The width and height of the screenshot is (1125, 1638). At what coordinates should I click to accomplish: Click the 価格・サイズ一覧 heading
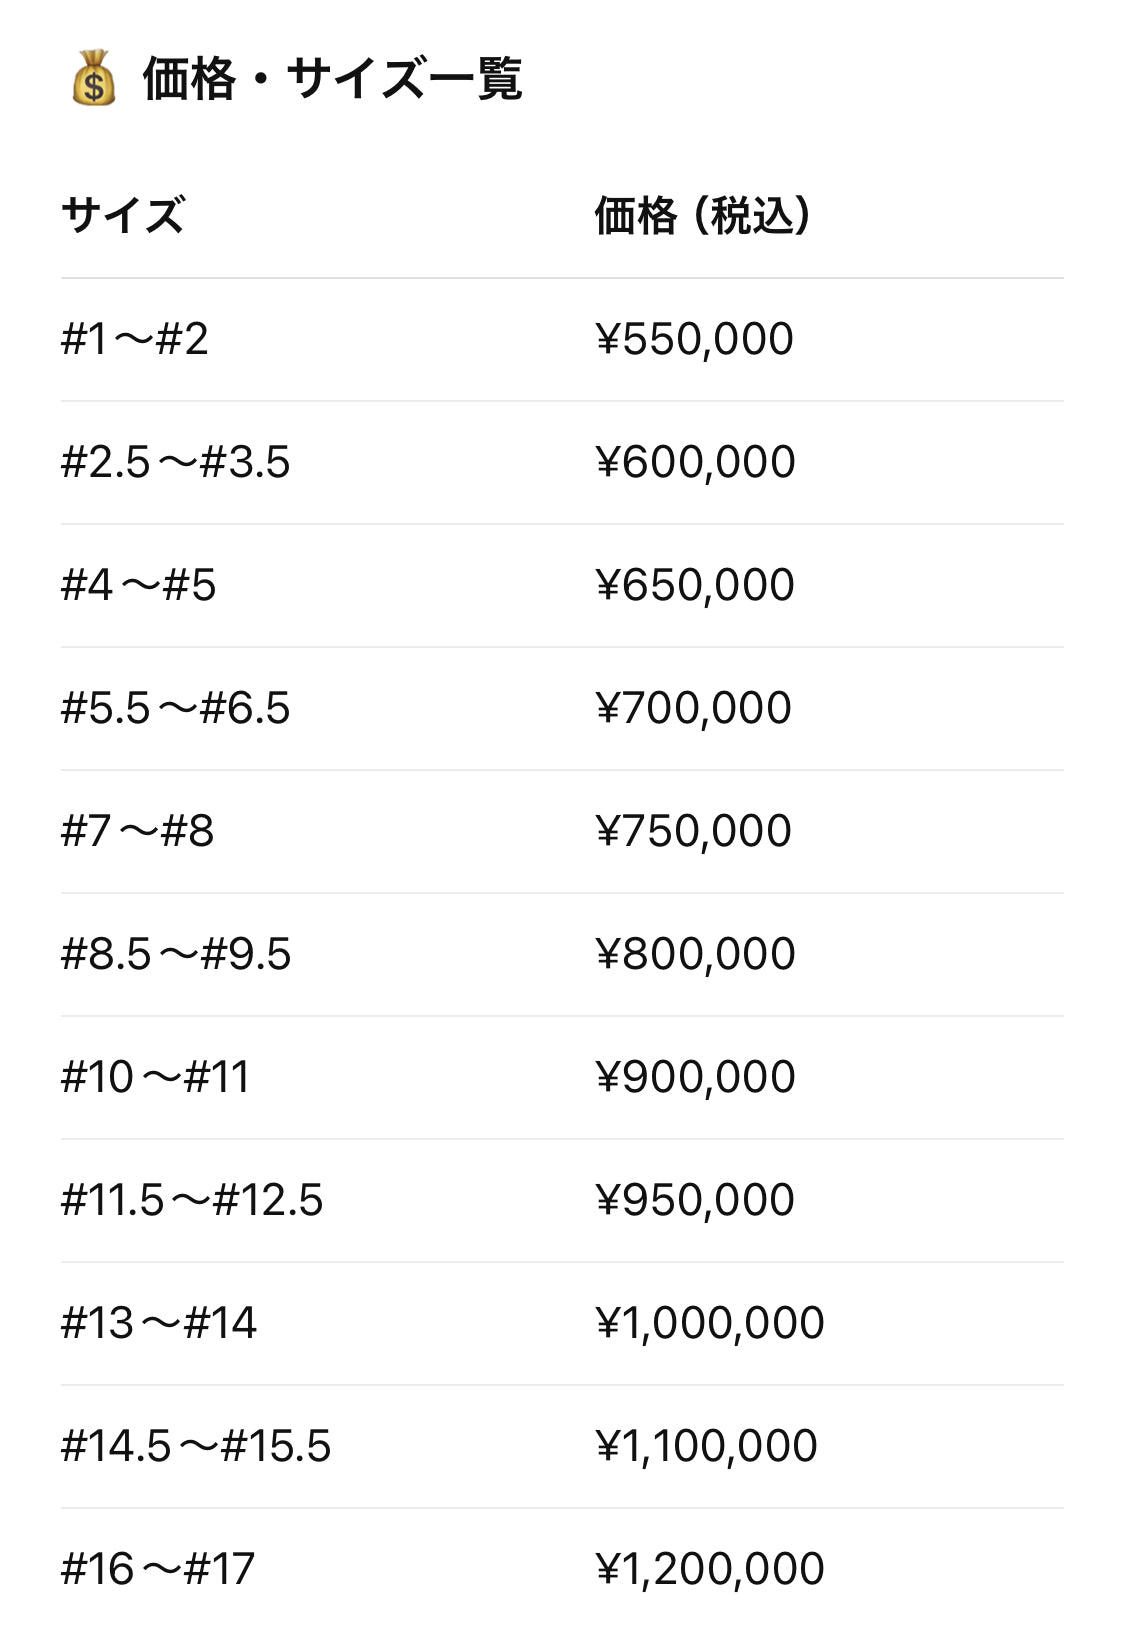pos(332,78)
